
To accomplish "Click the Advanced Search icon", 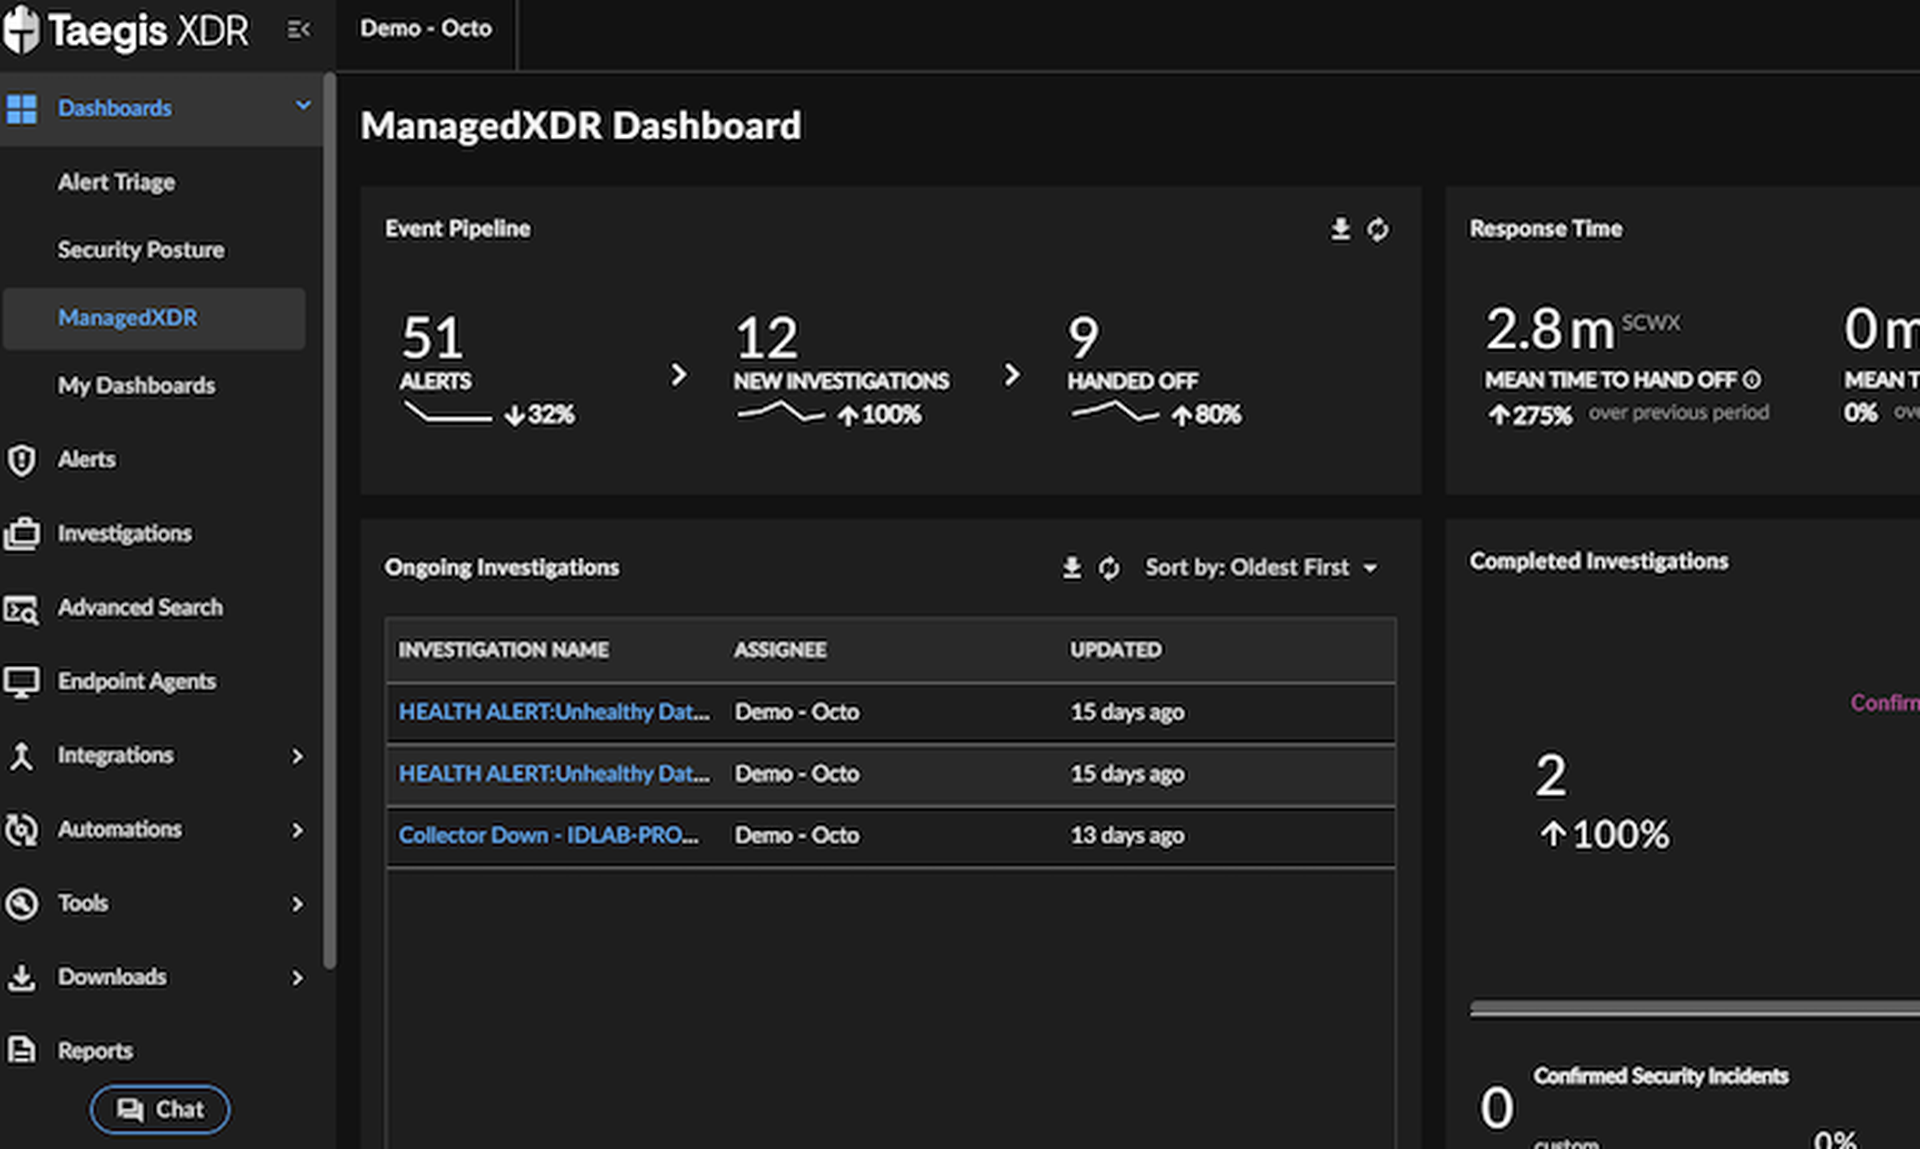I will click(x=21, y=608).
